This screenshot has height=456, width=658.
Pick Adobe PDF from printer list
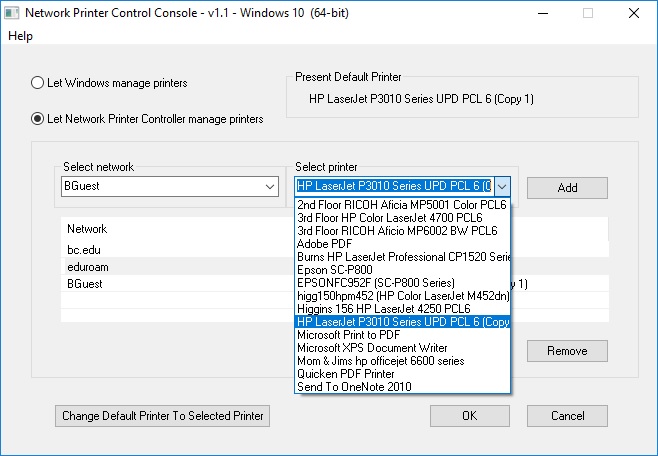(402, 244)
